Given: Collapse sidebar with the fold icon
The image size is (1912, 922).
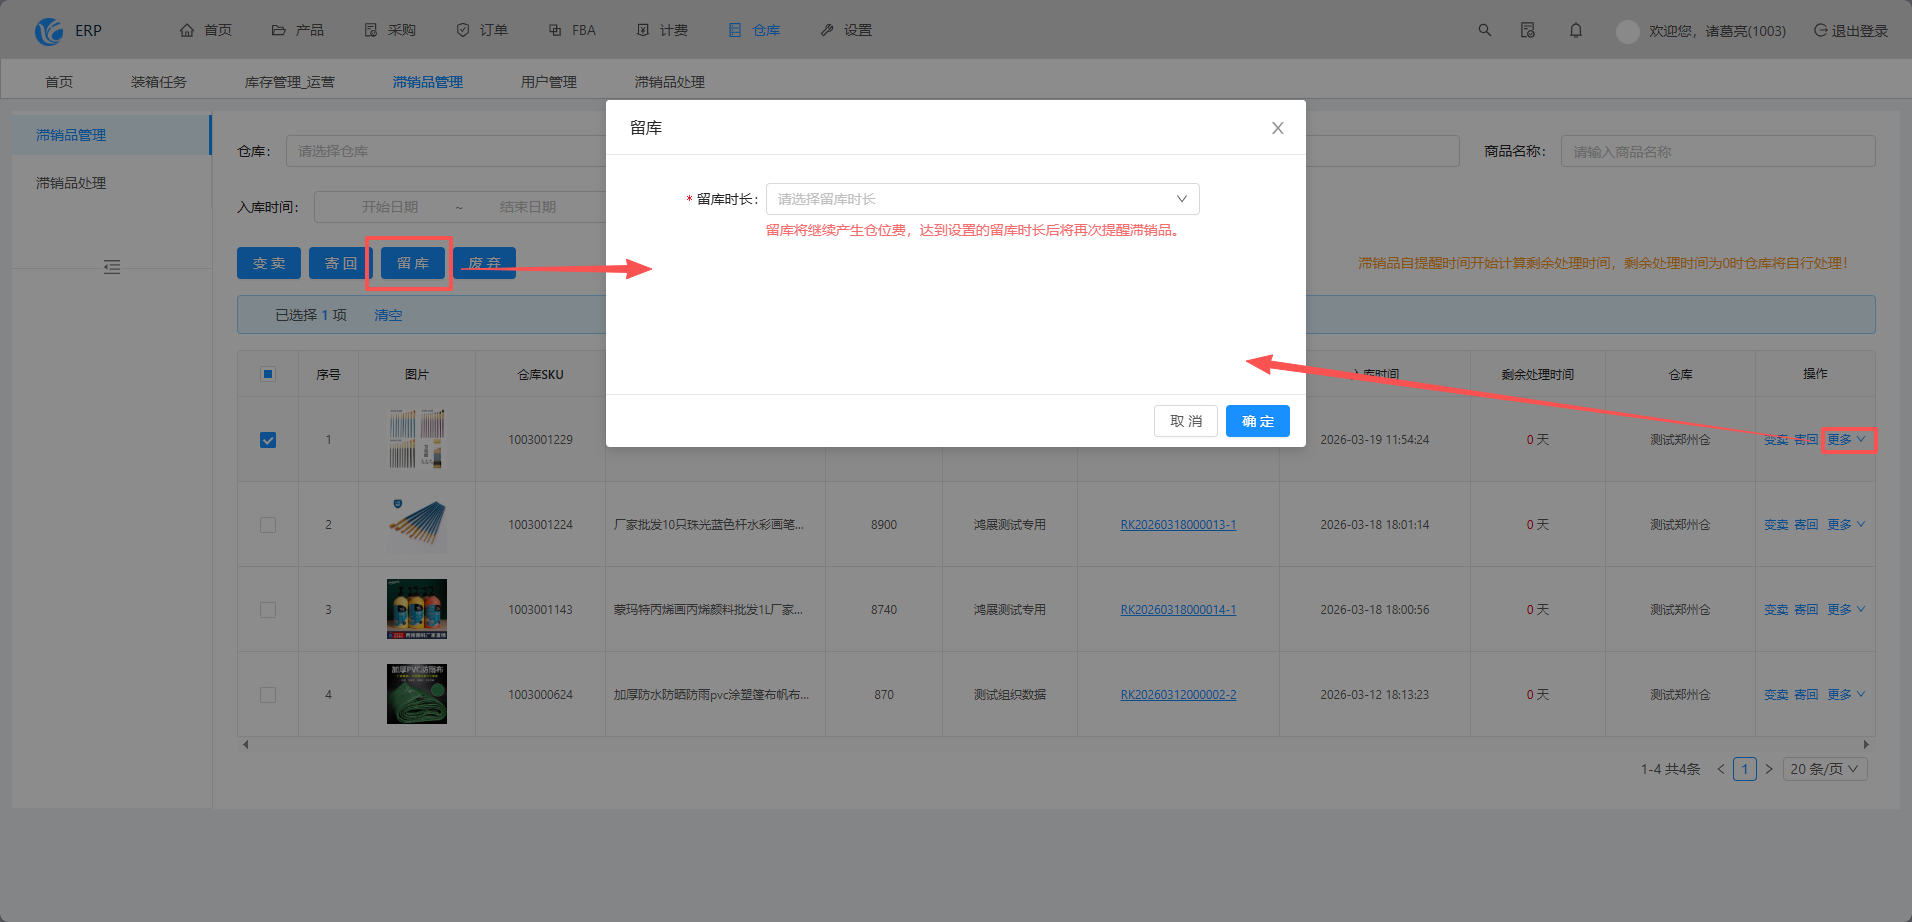Looking at the screenshot, I should pos(112,267).
